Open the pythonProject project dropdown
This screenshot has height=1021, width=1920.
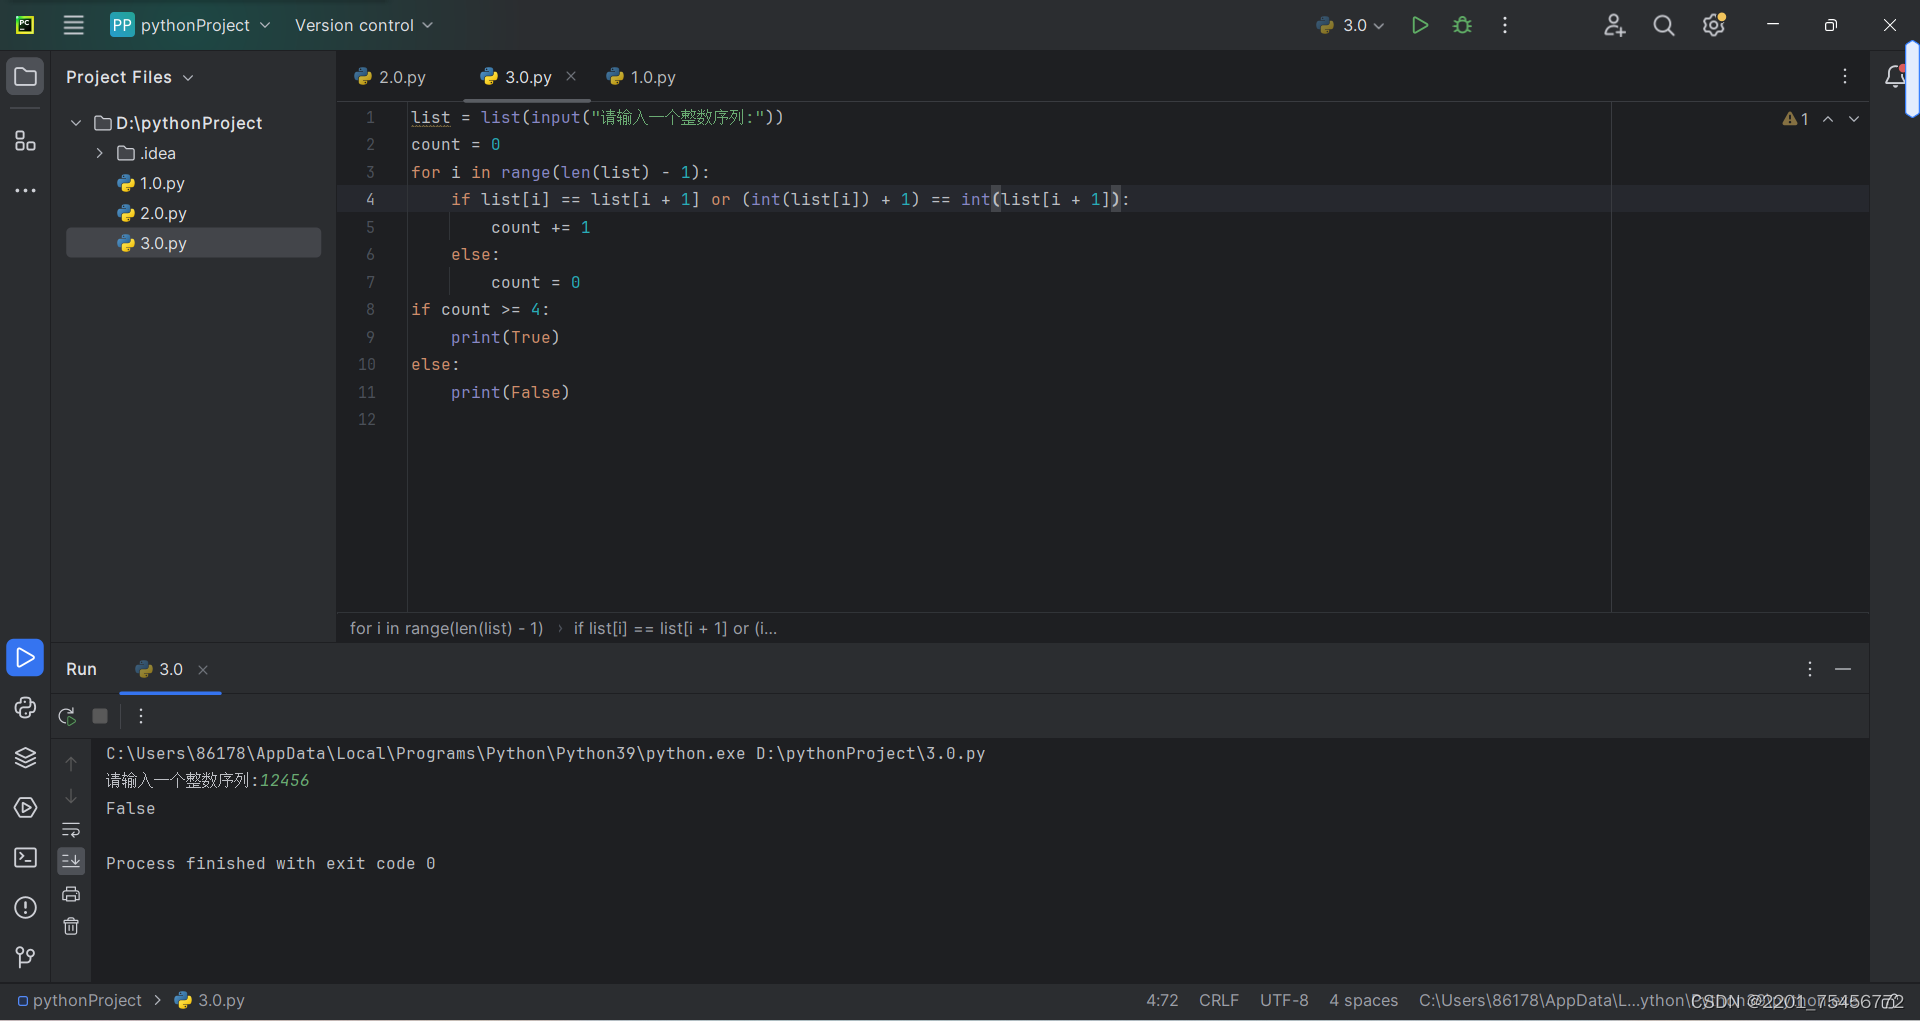click(x=190, y=25)
